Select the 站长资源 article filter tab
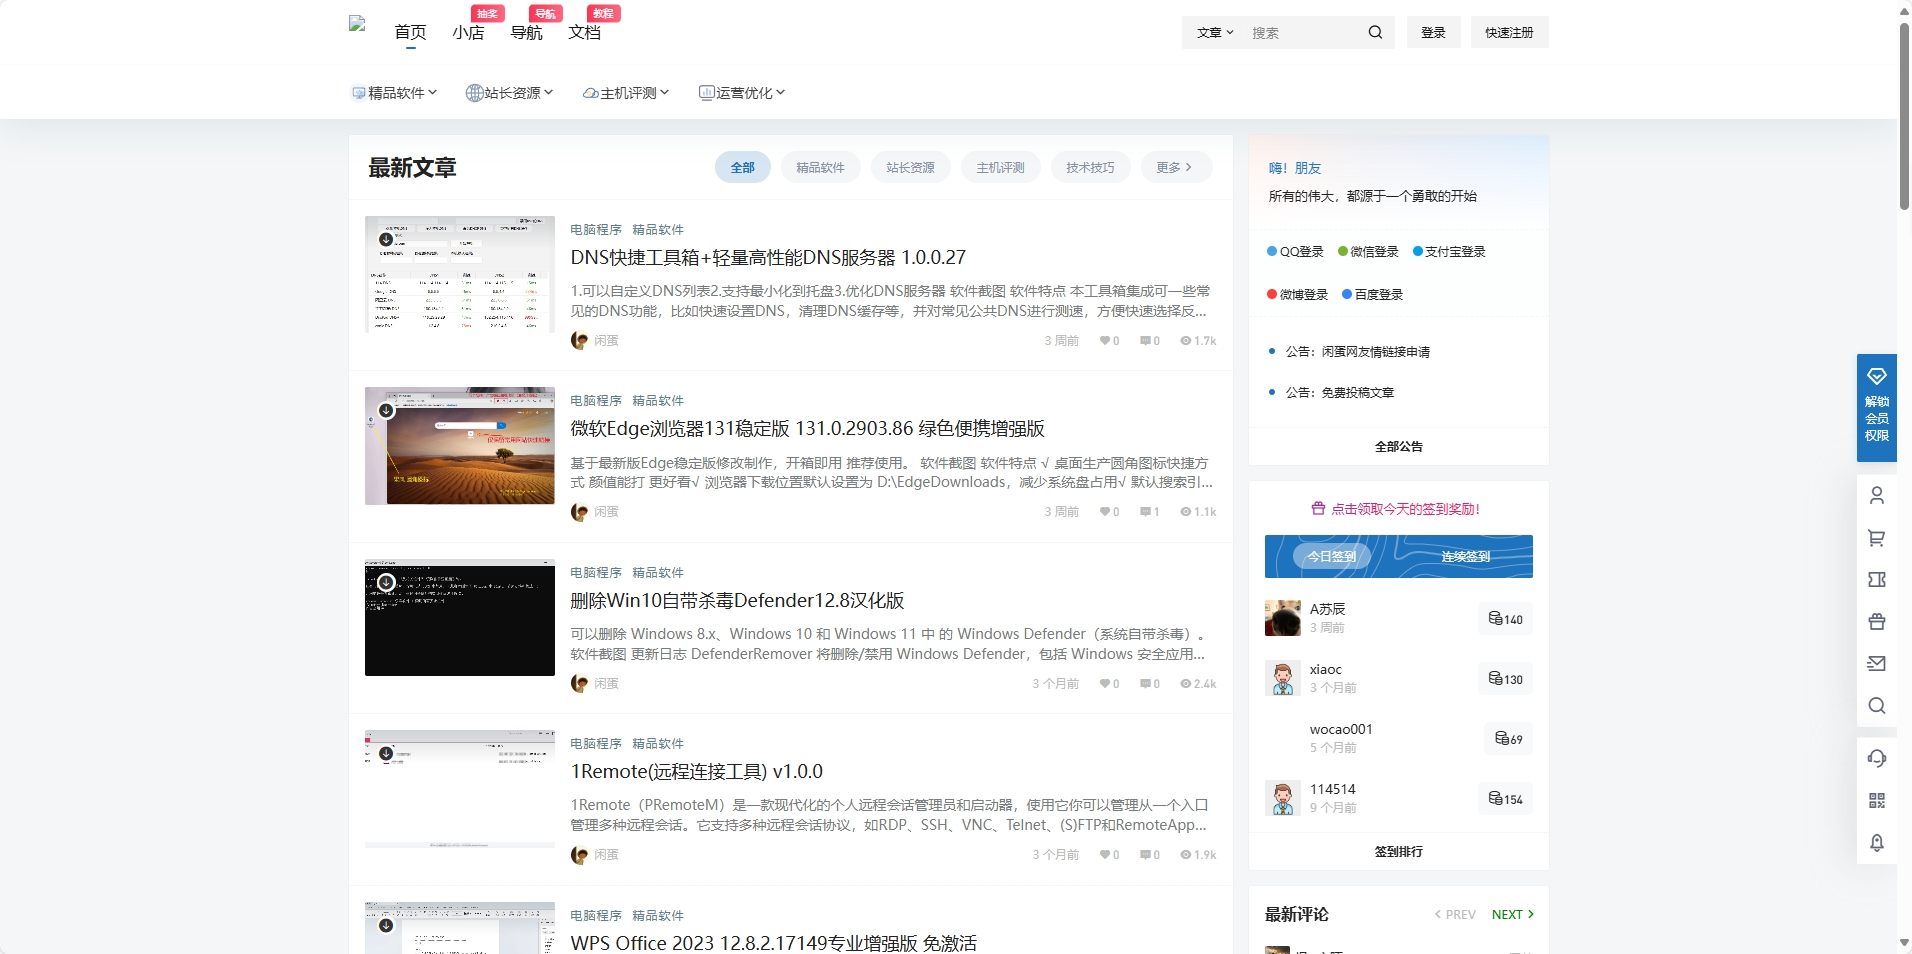This screenshot has width=1912, height=954. click(x=910, y=167)
